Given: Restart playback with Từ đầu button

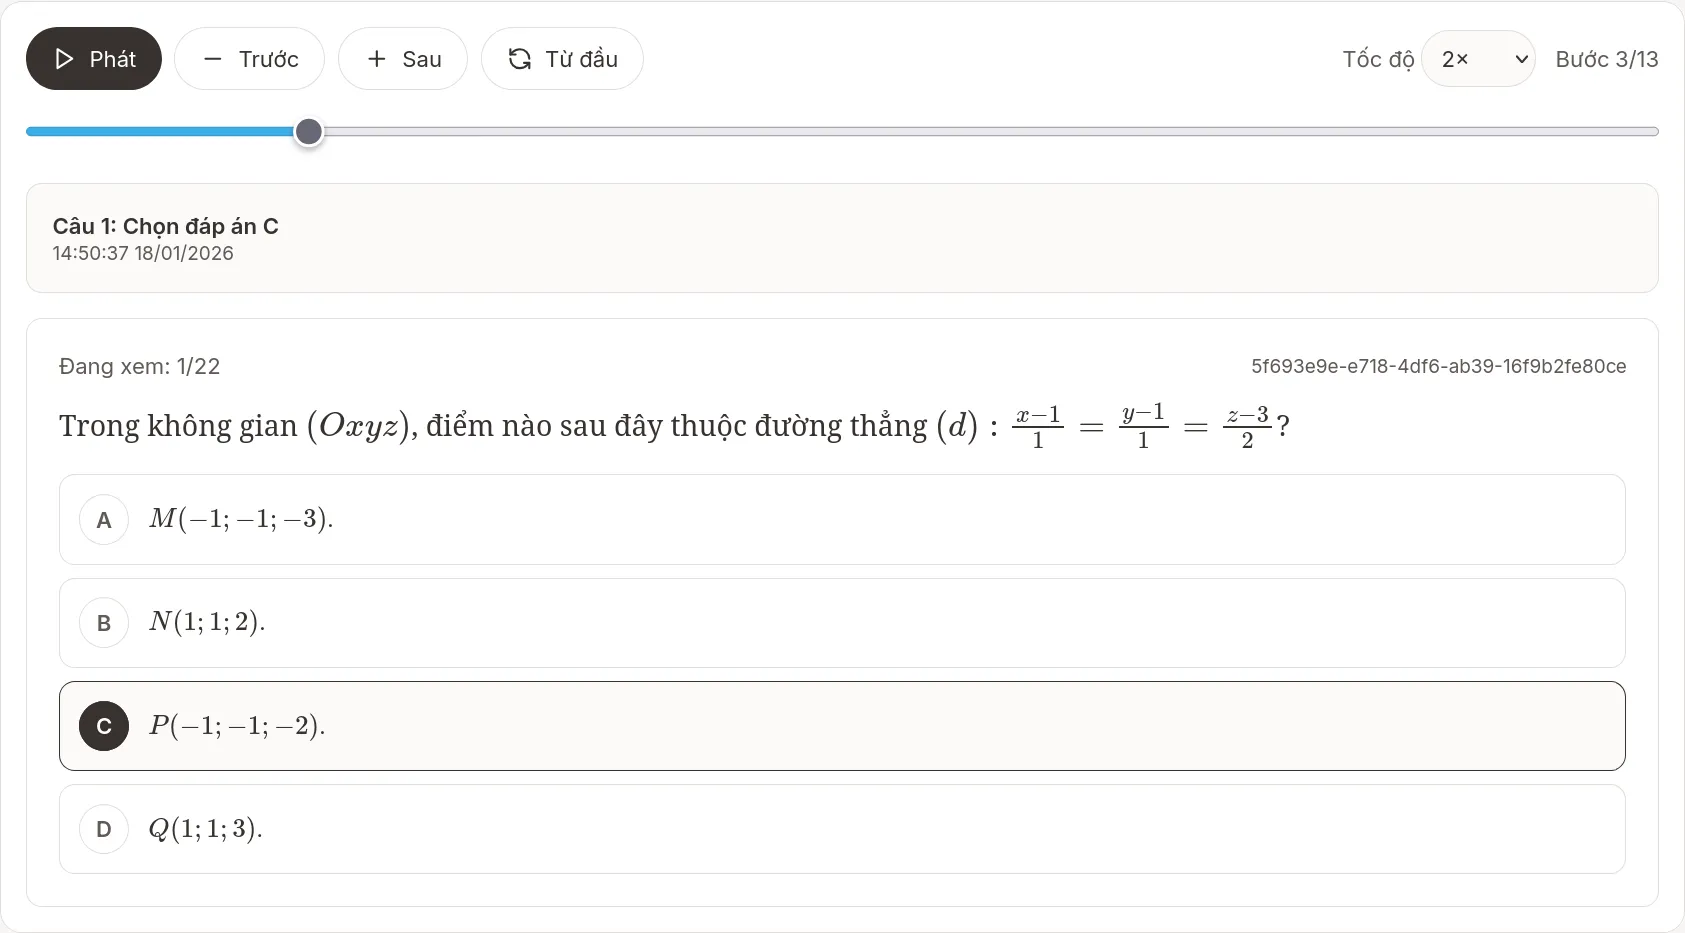Looking at the screenshot, I should tap(562, 59).
